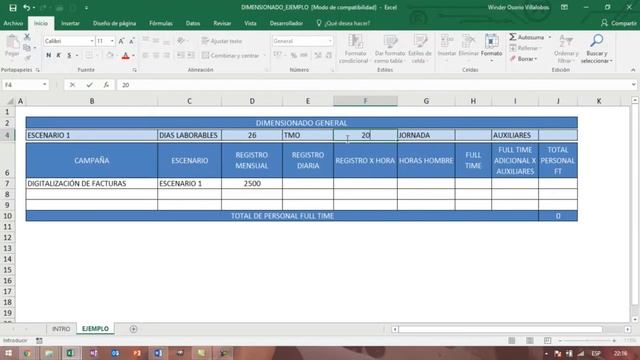Click the Windows Start button
640x360 pixels.
click(x=8, y=353)
